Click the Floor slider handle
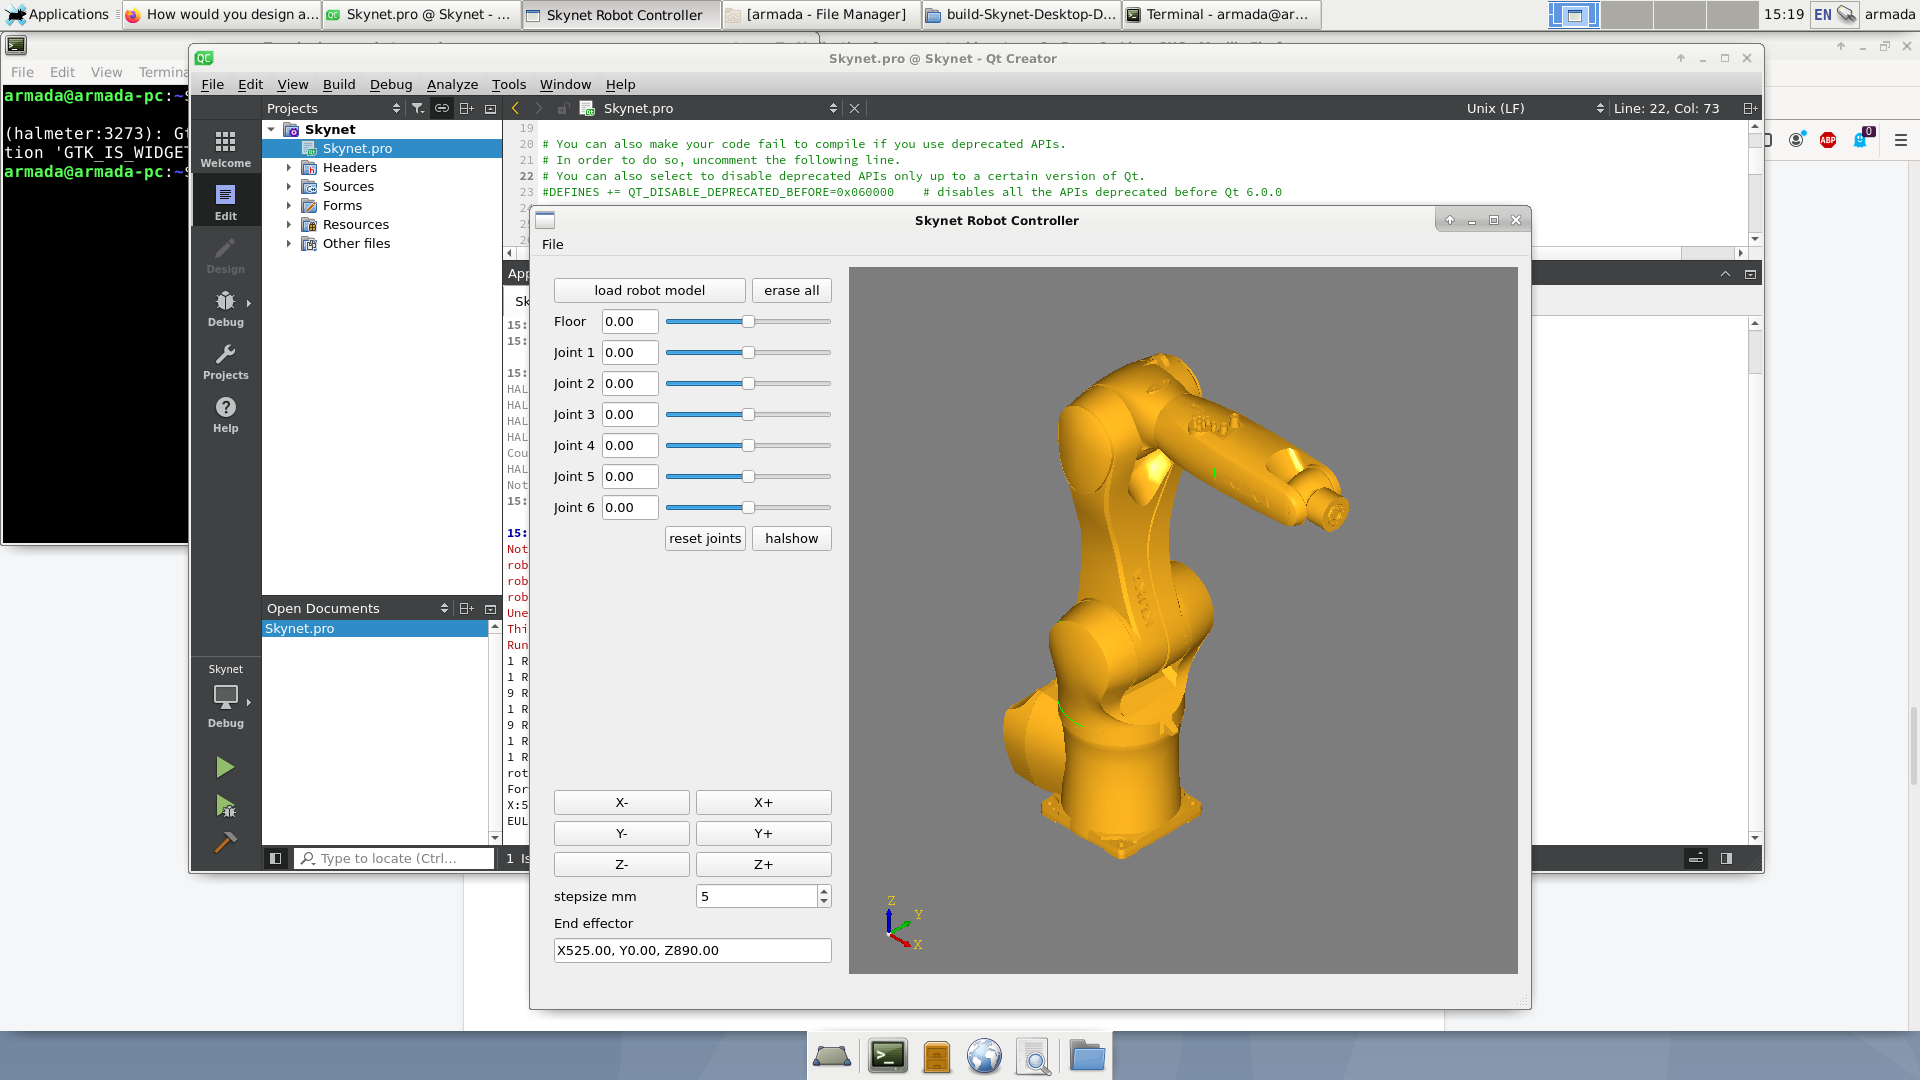The width and height of the screenshot is (1920, 1080). tap(748, 321)
